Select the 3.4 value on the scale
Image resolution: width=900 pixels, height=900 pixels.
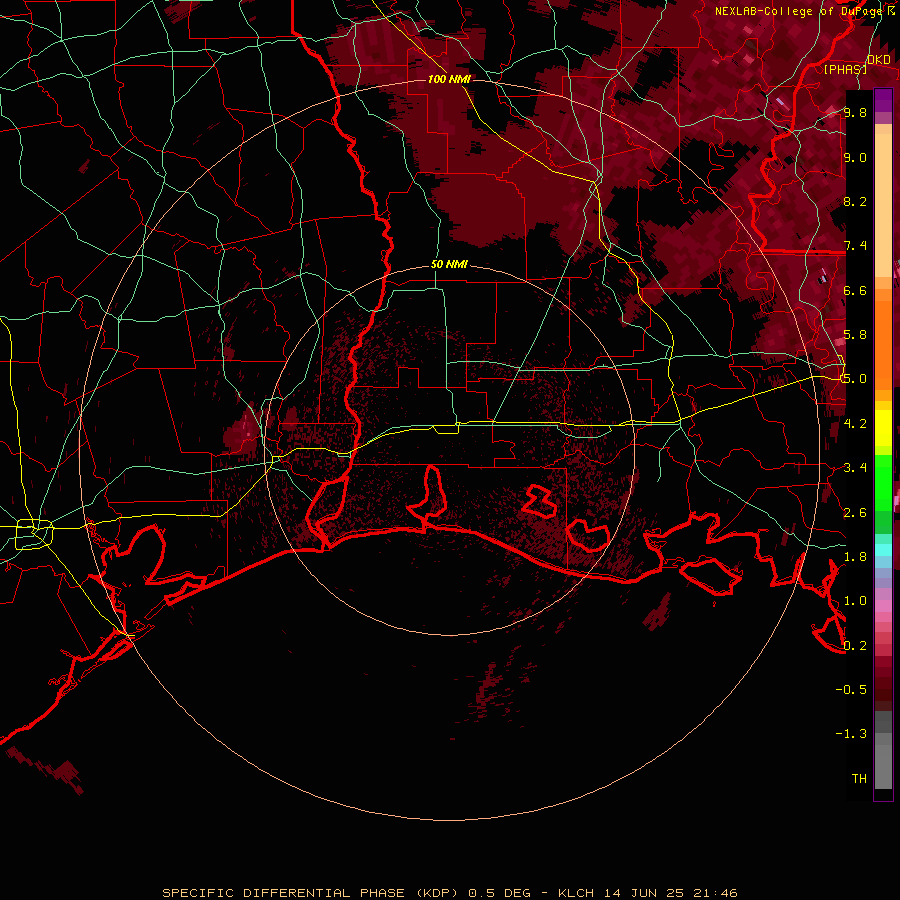(855, 468)
